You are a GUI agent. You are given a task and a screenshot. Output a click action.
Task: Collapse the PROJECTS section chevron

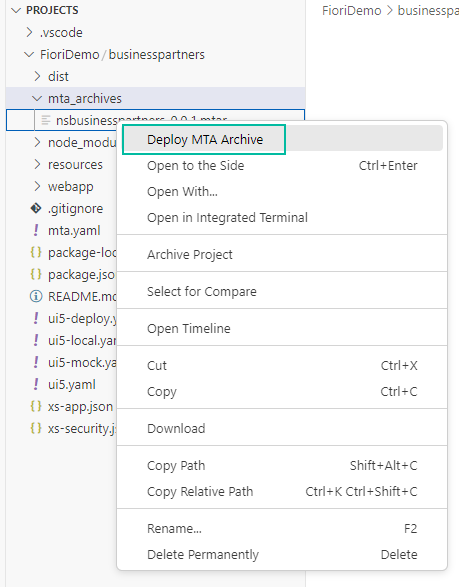pyautogui.click(x=16, y=10)
